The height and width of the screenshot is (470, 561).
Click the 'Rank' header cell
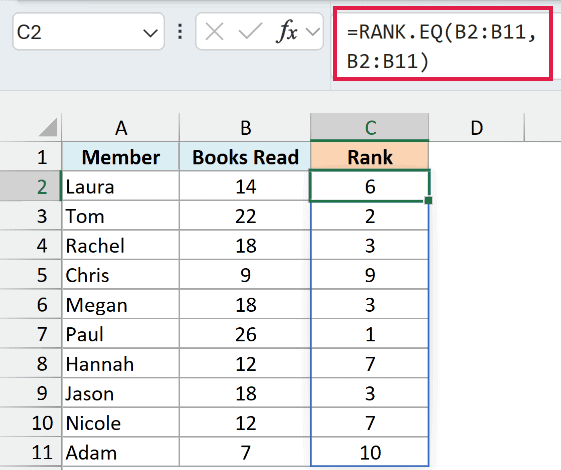(x=370, y=157)
